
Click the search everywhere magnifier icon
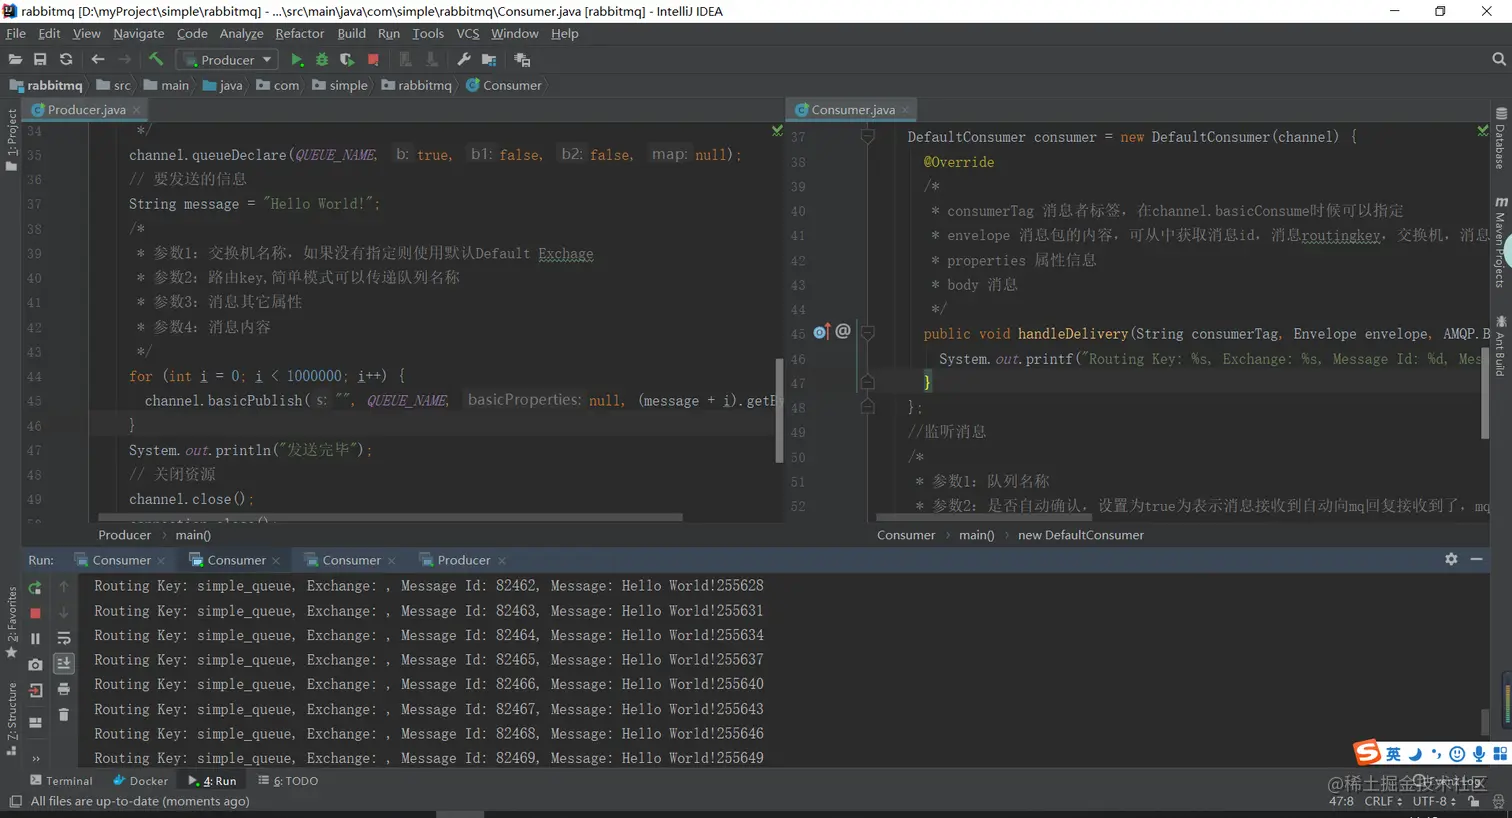point(1498,60)
